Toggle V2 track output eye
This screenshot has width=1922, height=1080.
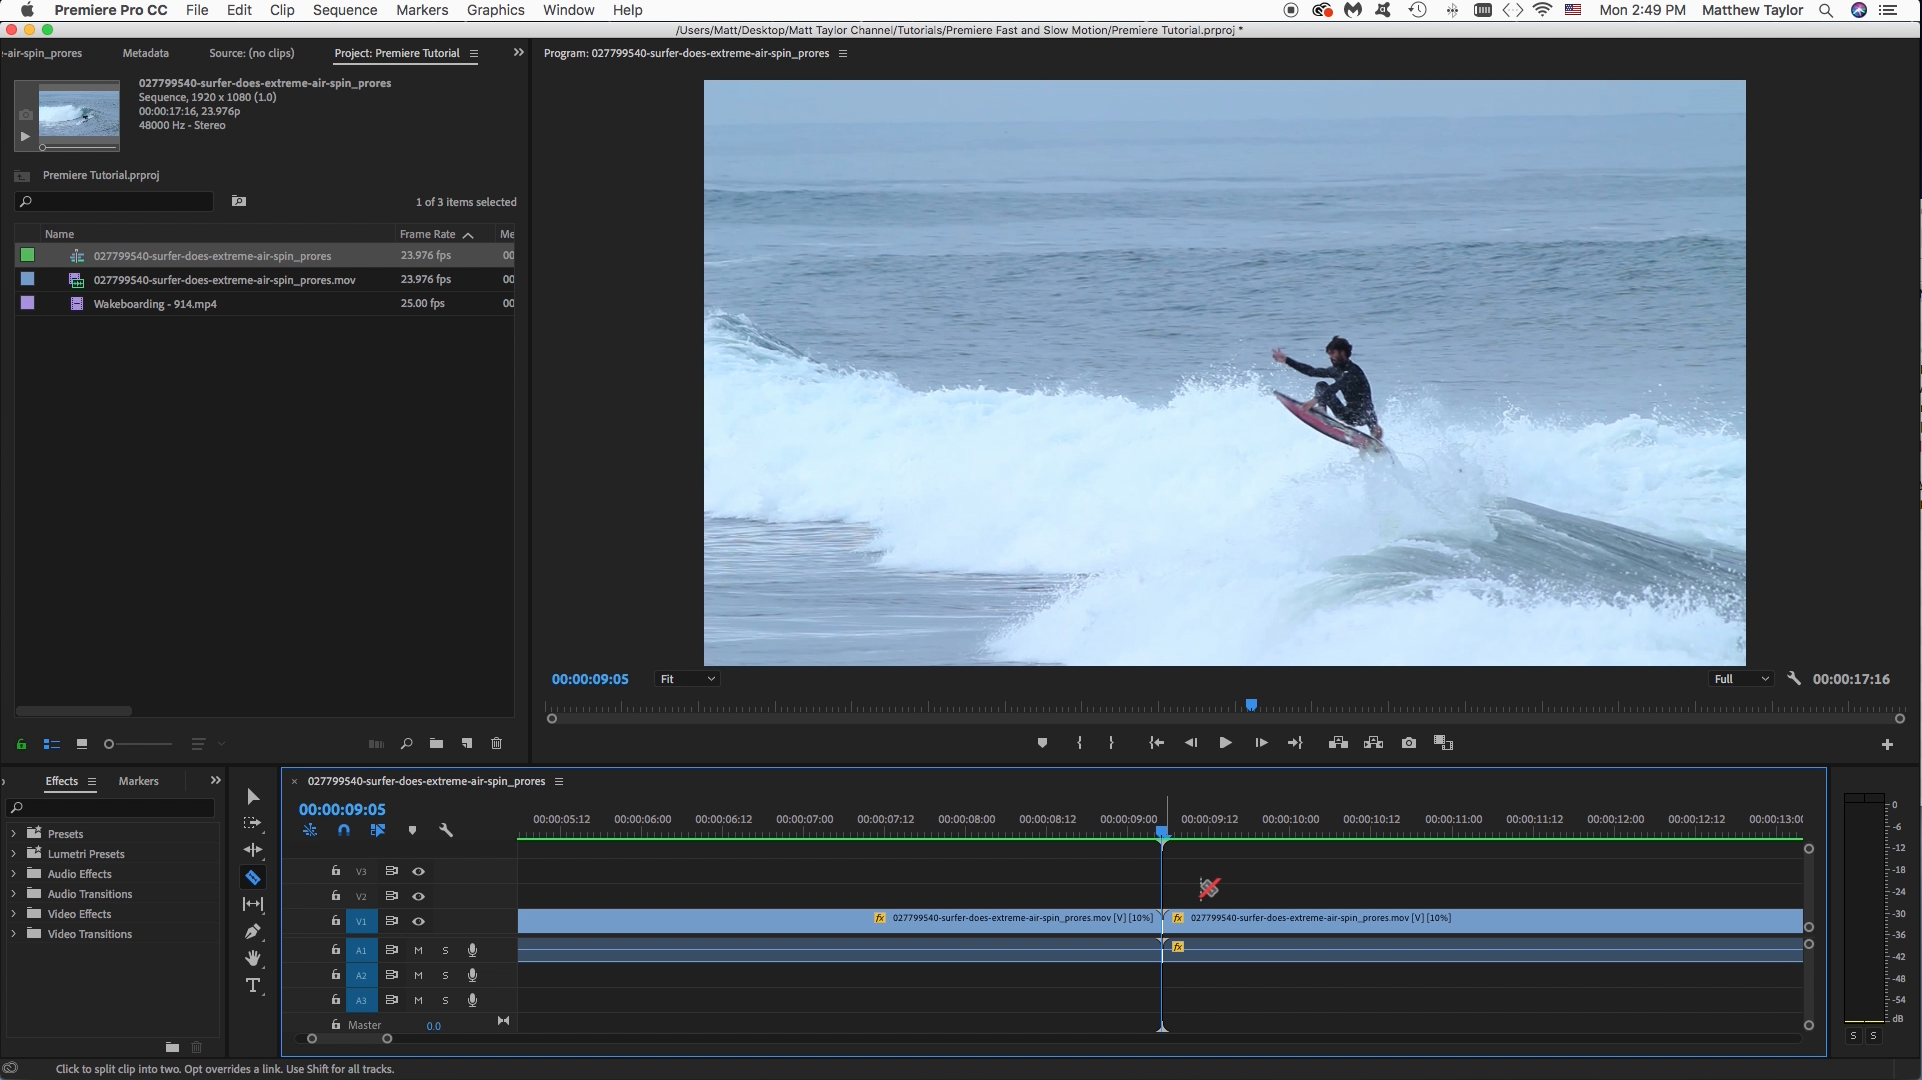click(x=418, y=896)
